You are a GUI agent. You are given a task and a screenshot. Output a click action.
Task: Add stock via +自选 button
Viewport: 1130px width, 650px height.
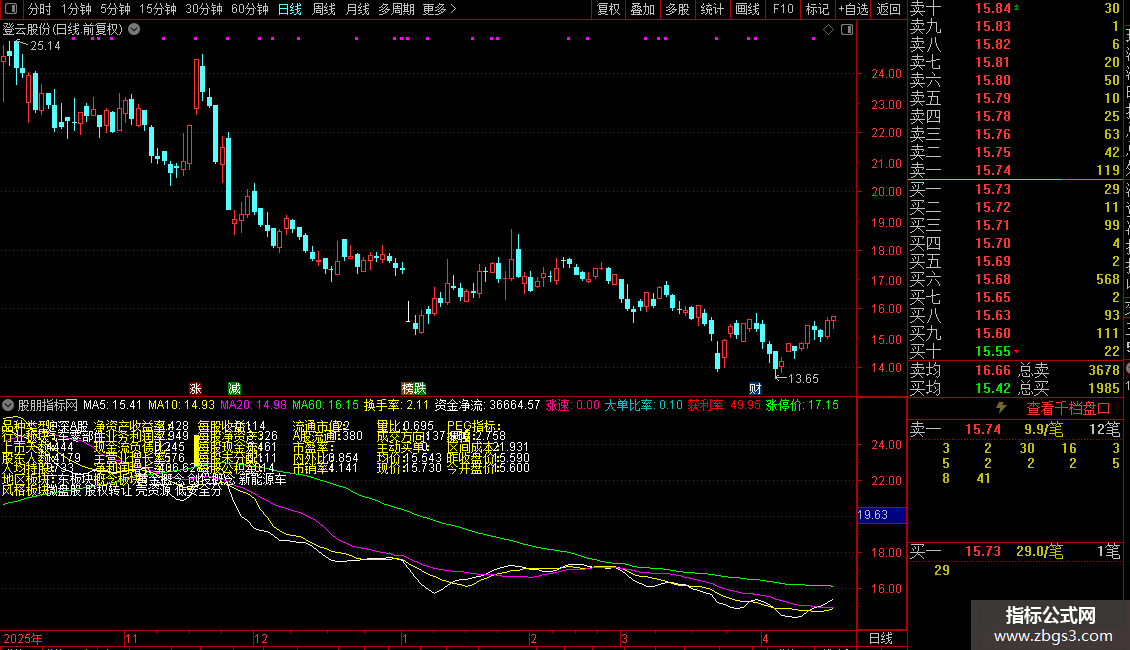(x=852, y=9)
